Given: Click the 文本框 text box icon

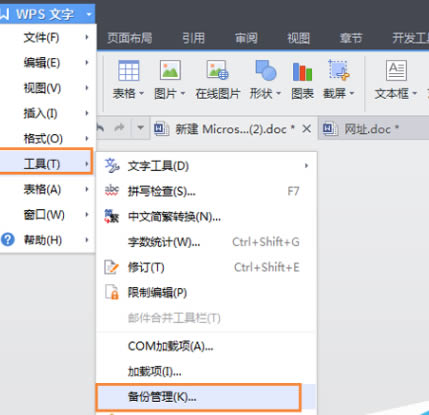Looking at the screenshot, I should (396, 70).
